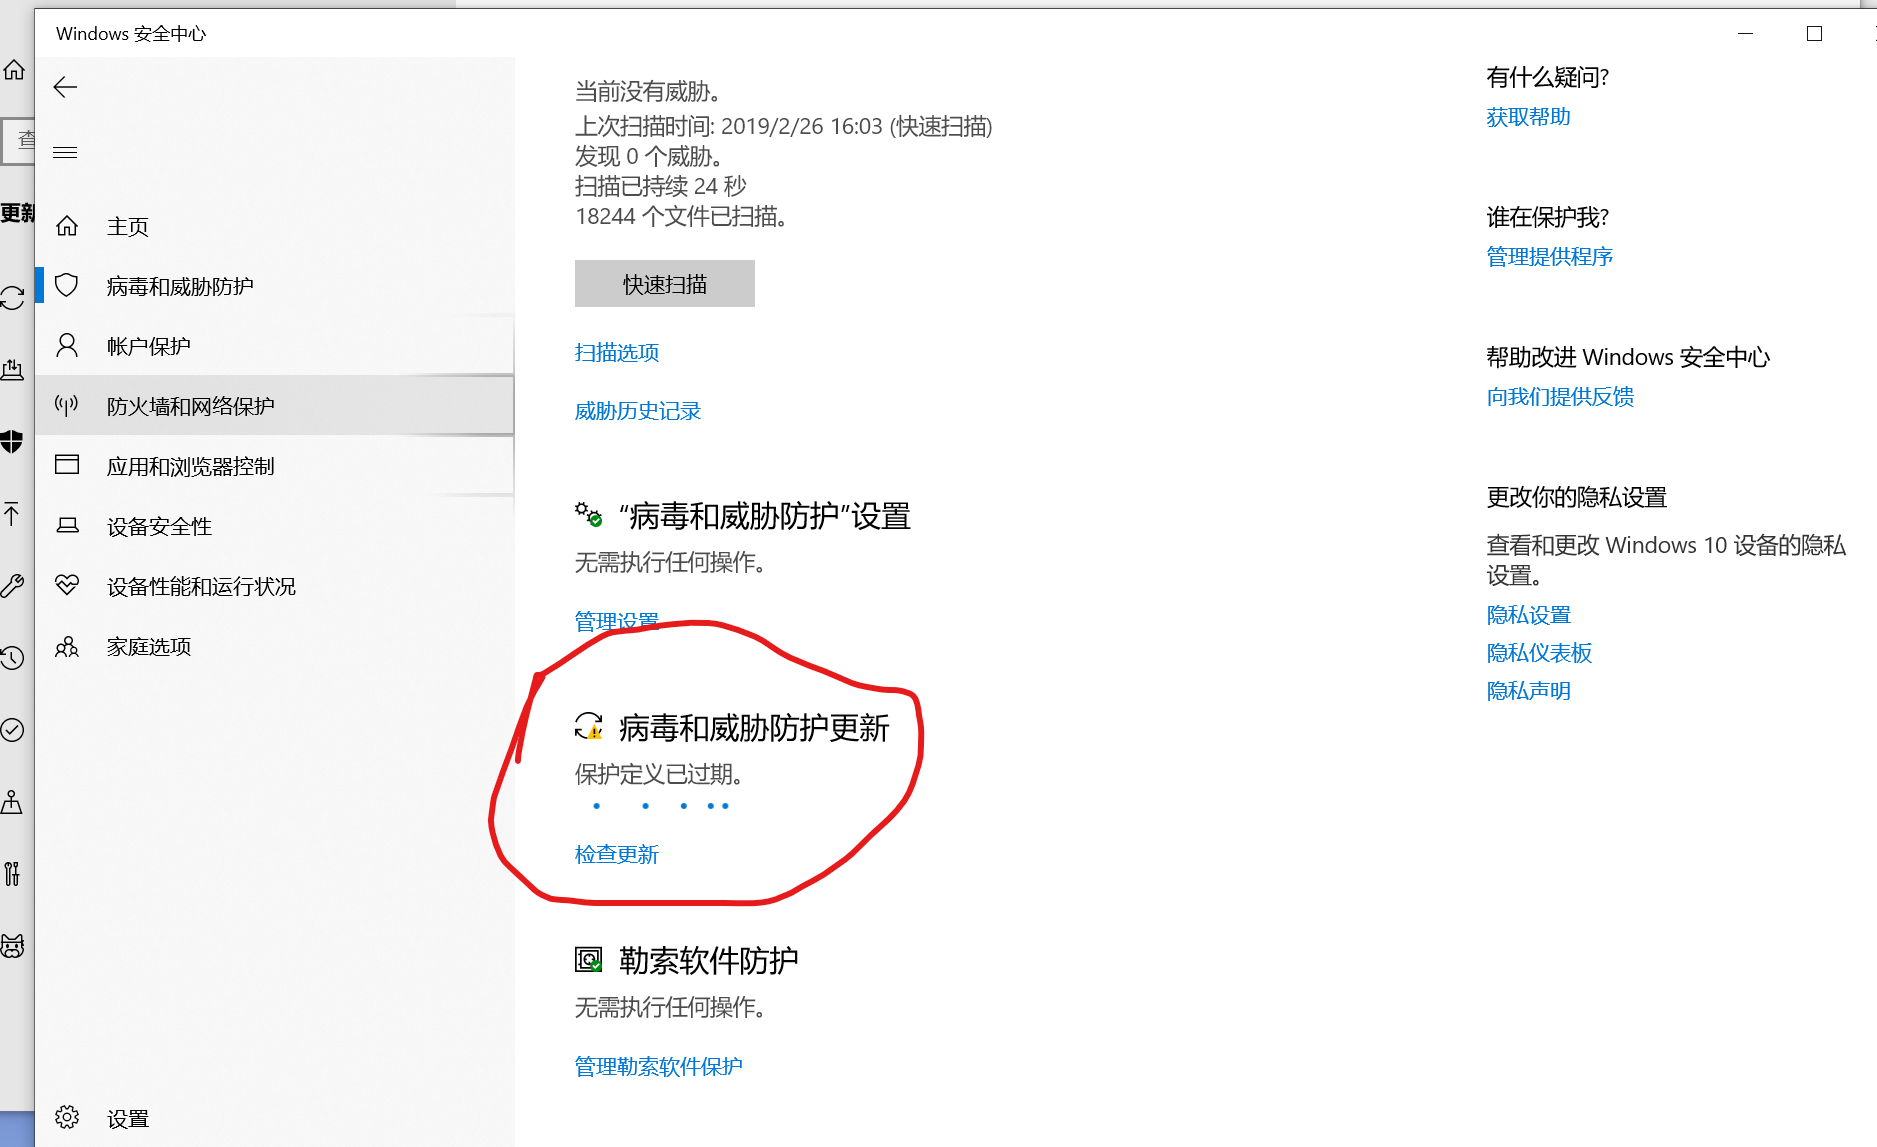
Task: Select 应用和浏览器控制 in the sidebar
Action: point(274,466)
